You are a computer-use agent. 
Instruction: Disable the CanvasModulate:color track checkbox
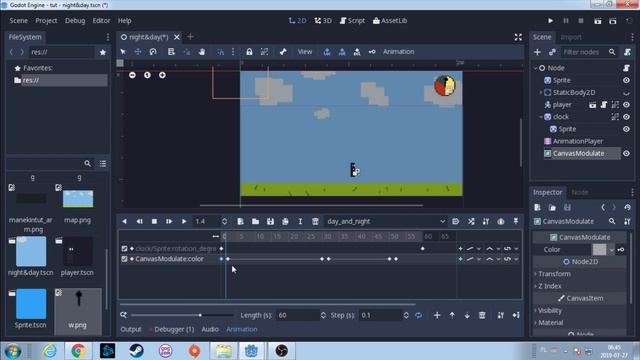(124, 259)
